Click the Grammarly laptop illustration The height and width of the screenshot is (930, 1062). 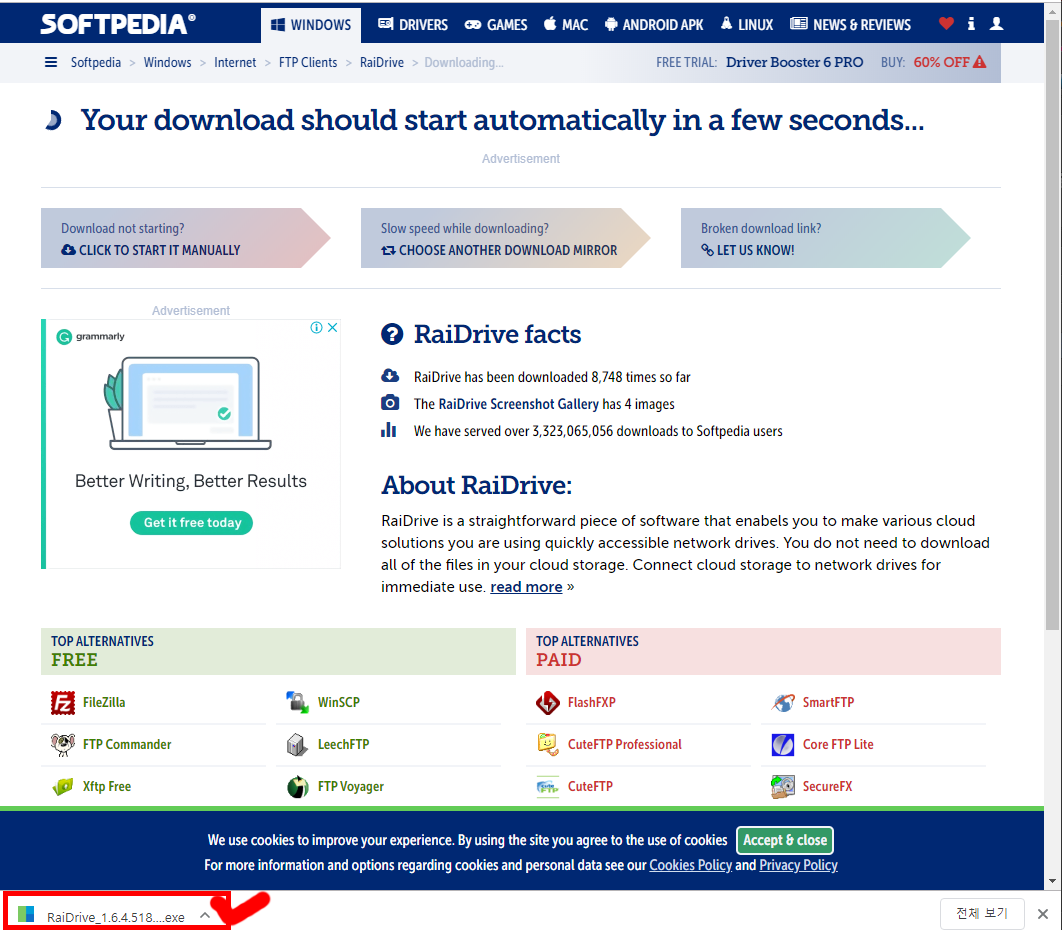[x=188, y=403]
